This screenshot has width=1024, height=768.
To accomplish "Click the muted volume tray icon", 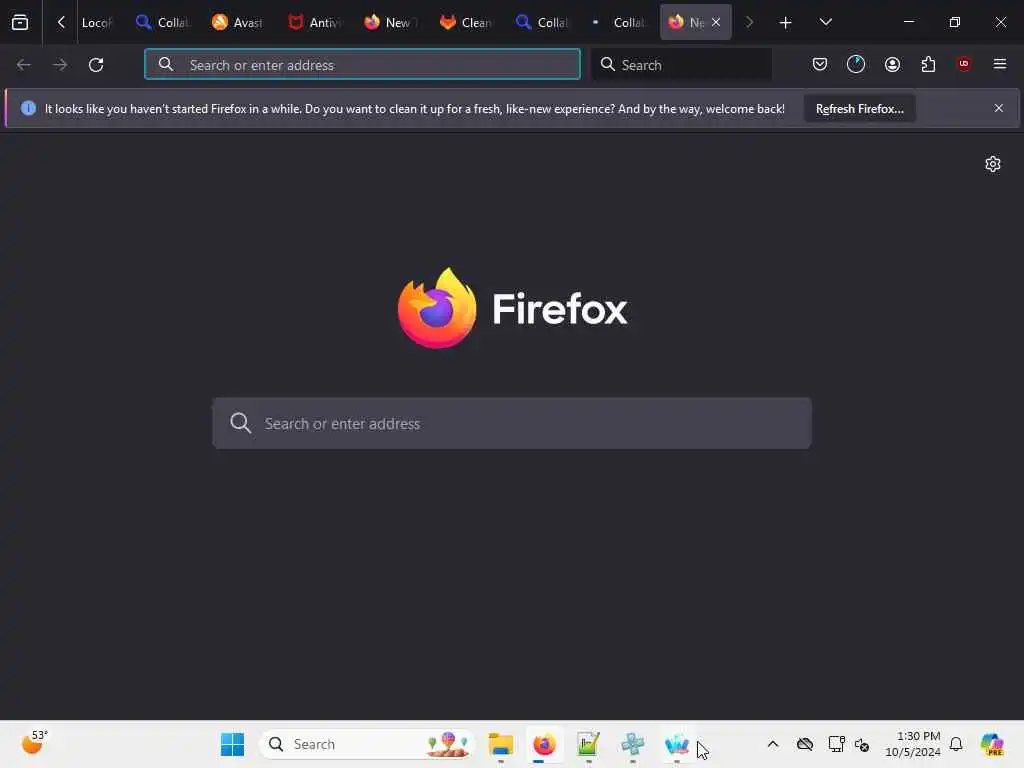I will [x=861, y=744].
